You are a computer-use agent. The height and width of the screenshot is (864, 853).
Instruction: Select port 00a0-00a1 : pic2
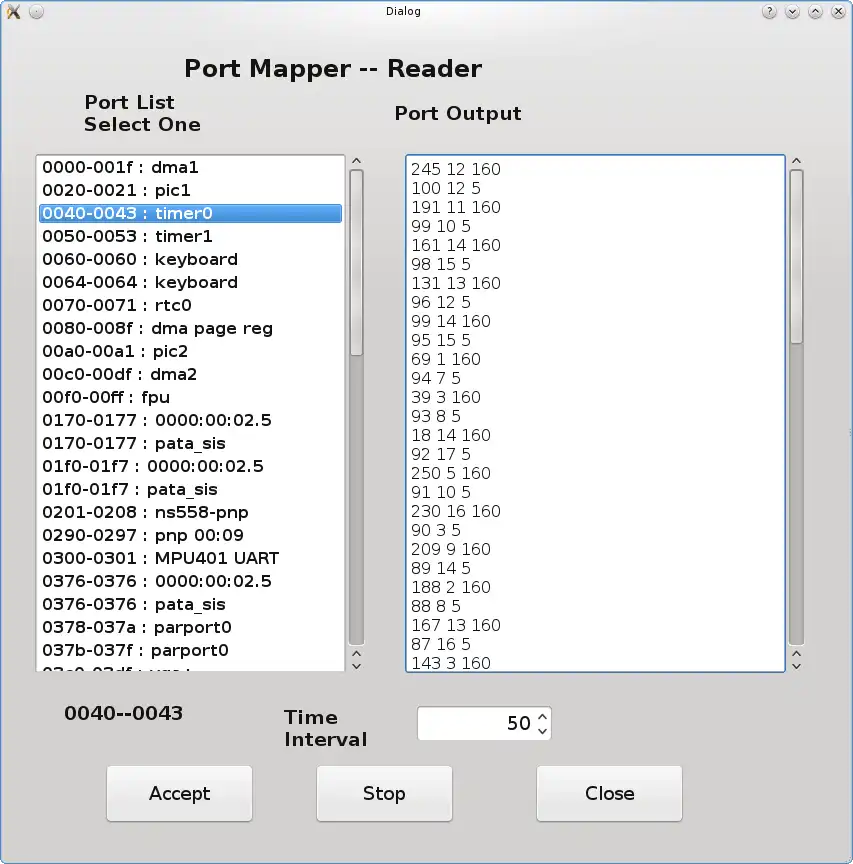click(190, 351)
